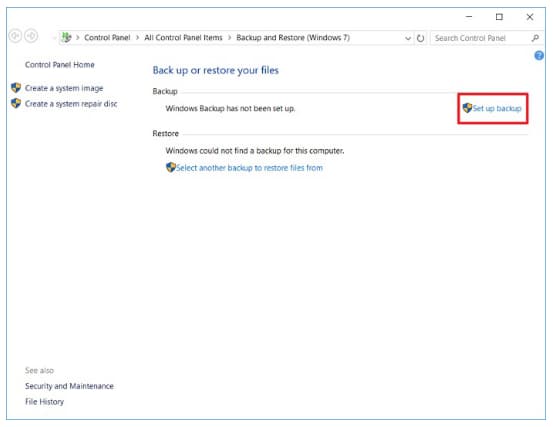Click 'Windows Backup has not been set up.' text
553x427 pixels.
click(230, 108)
